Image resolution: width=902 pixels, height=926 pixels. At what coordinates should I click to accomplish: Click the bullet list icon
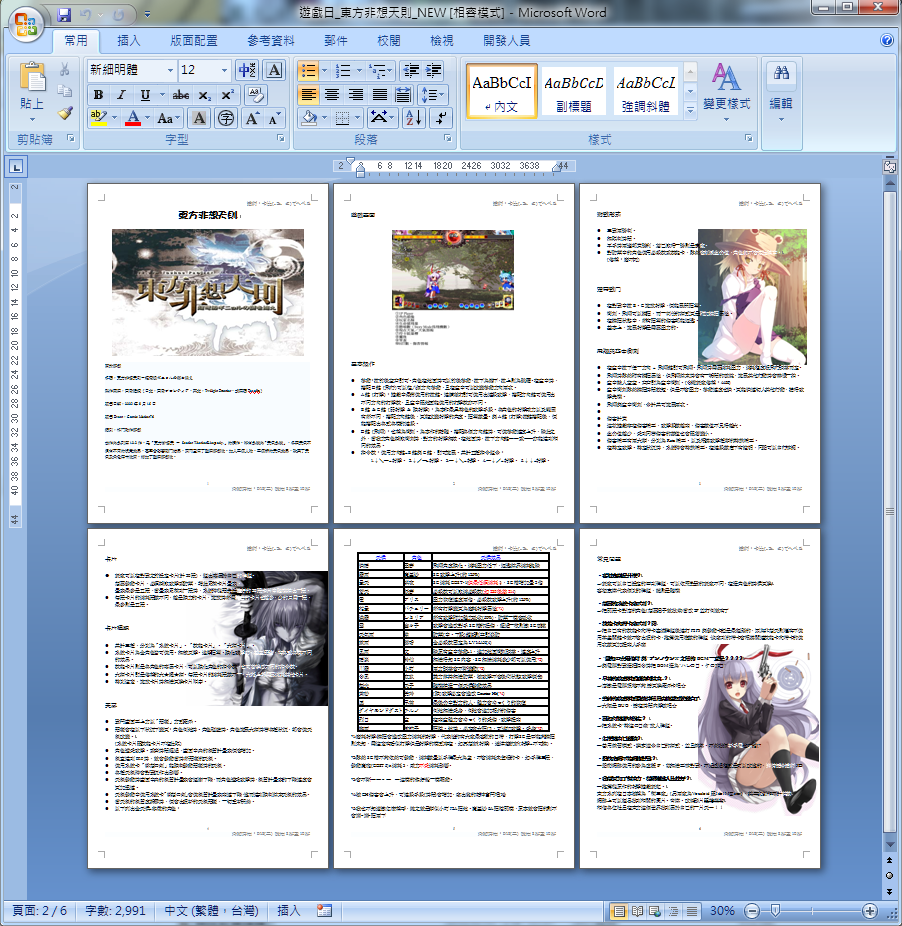point(309,71)
